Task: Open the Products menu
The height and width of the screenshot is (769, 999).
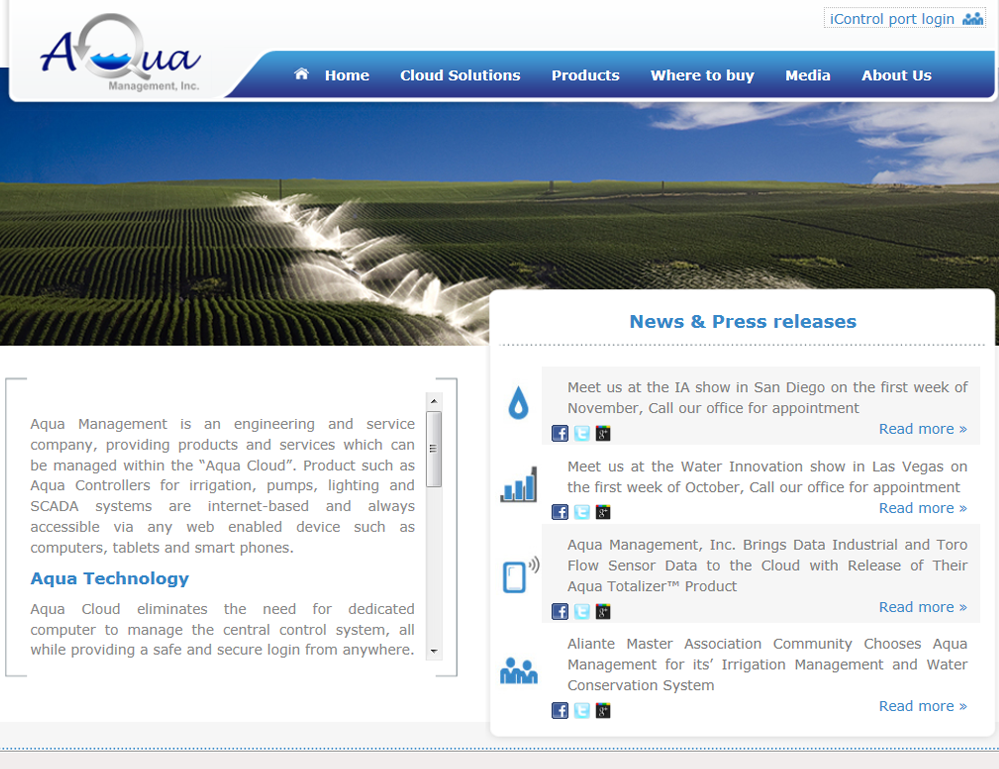Action: 586,75
